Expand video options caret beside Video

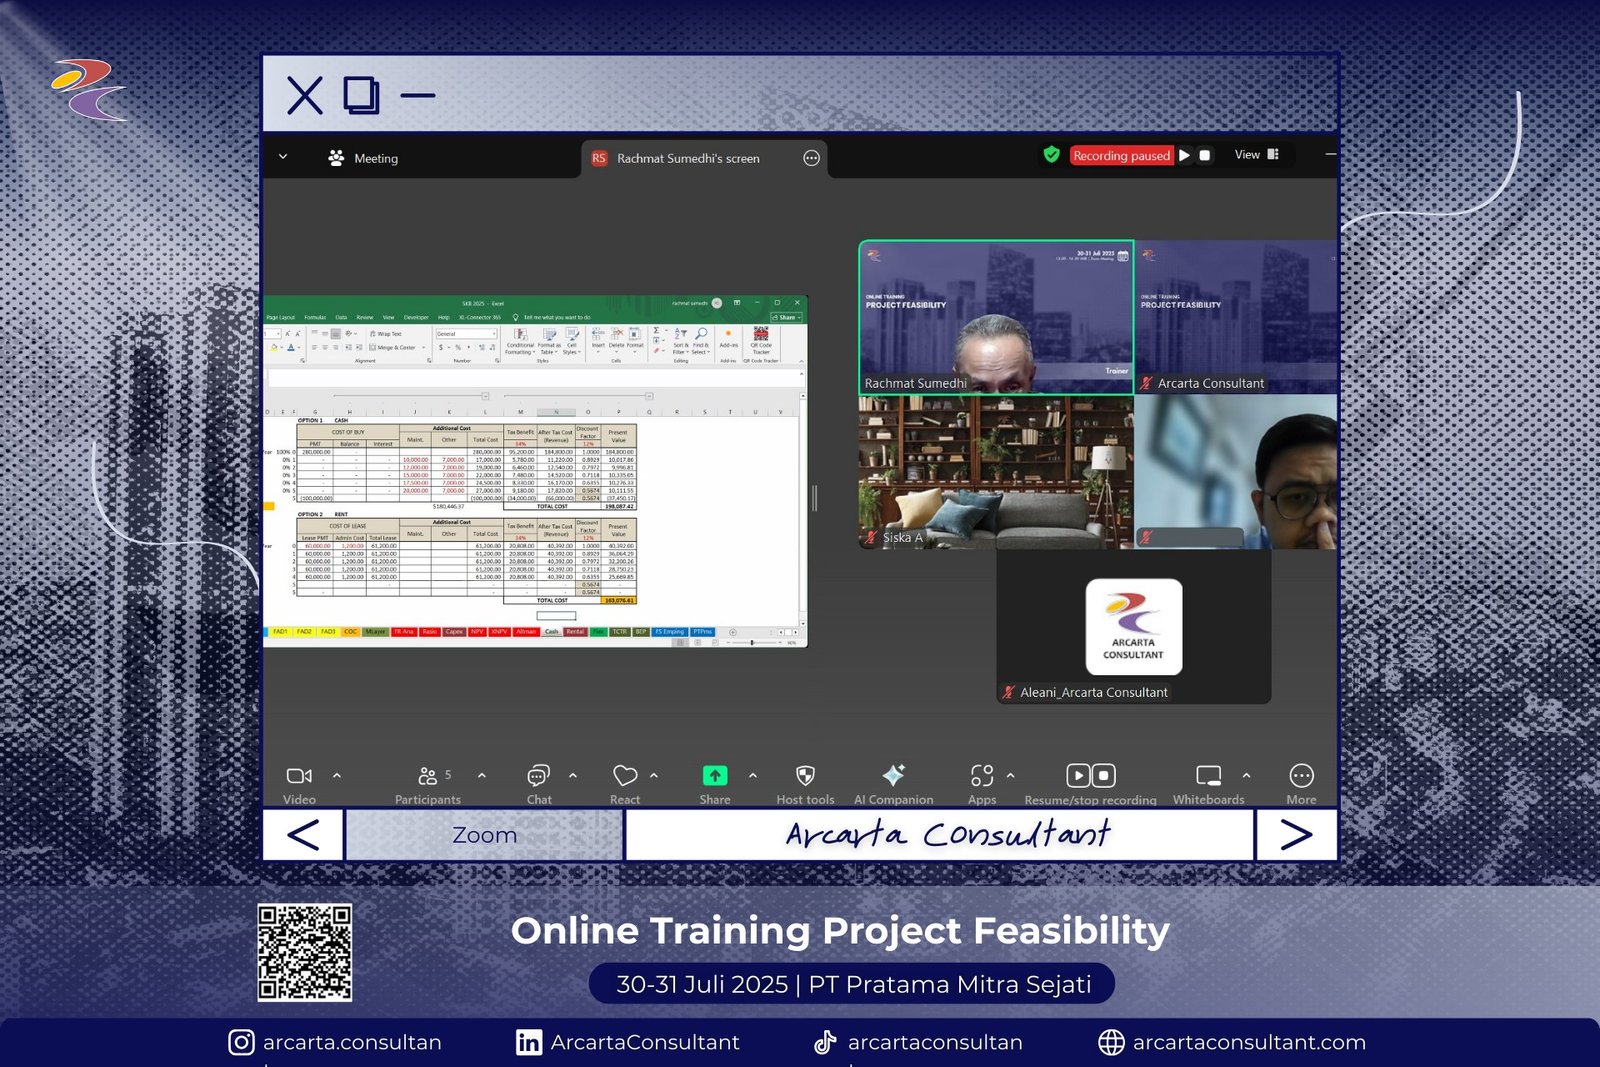[337, 775]
